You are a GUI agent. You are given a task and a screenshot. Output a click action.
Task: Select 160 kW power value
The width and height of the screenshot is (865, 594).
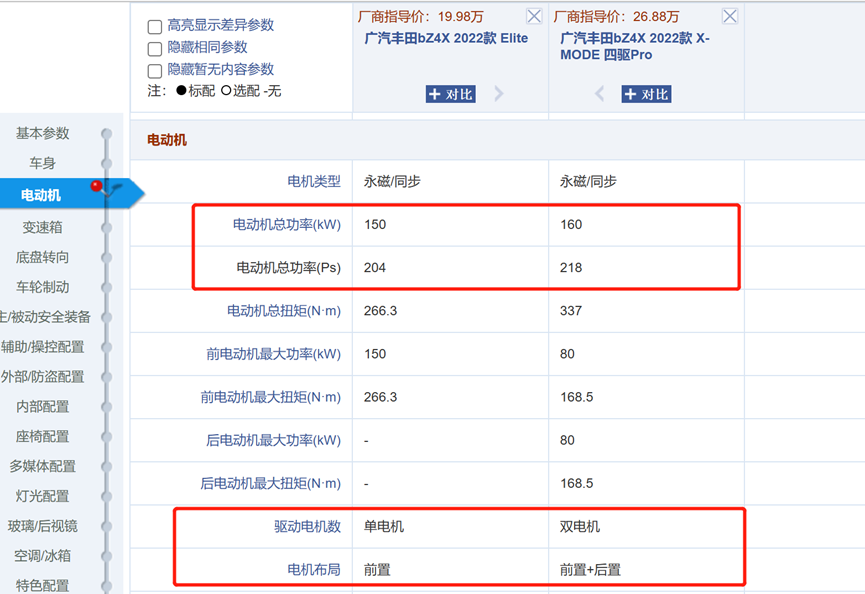click(571, 224)
